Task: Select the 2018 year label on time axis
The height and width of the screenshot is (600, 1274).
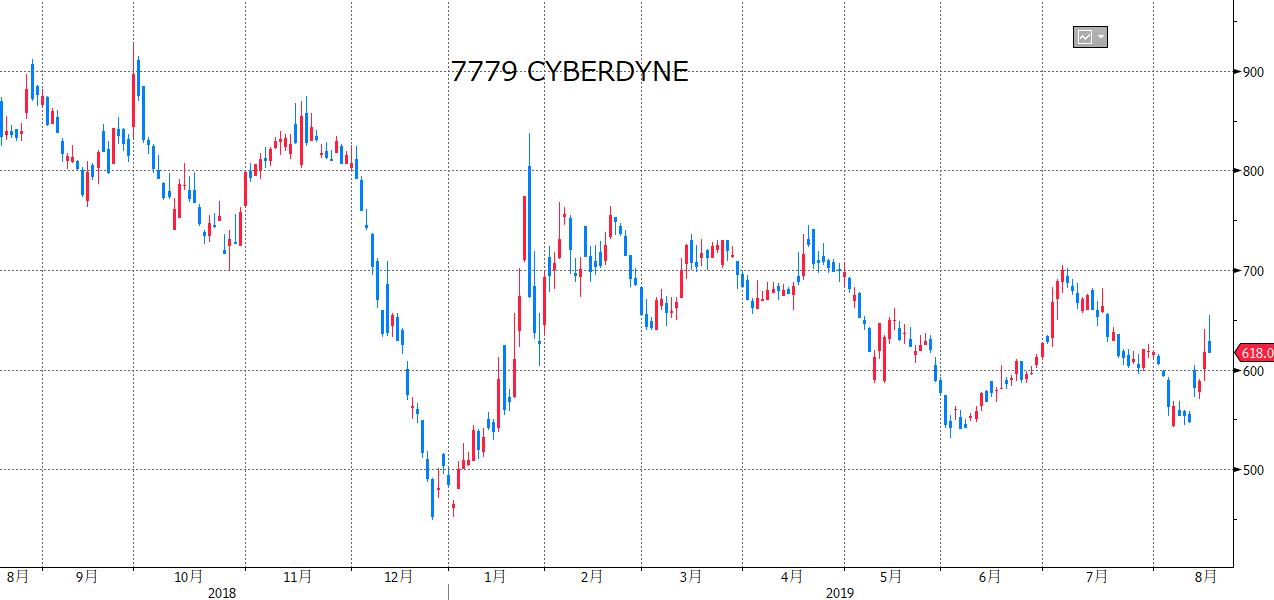Action: [222, 593]
